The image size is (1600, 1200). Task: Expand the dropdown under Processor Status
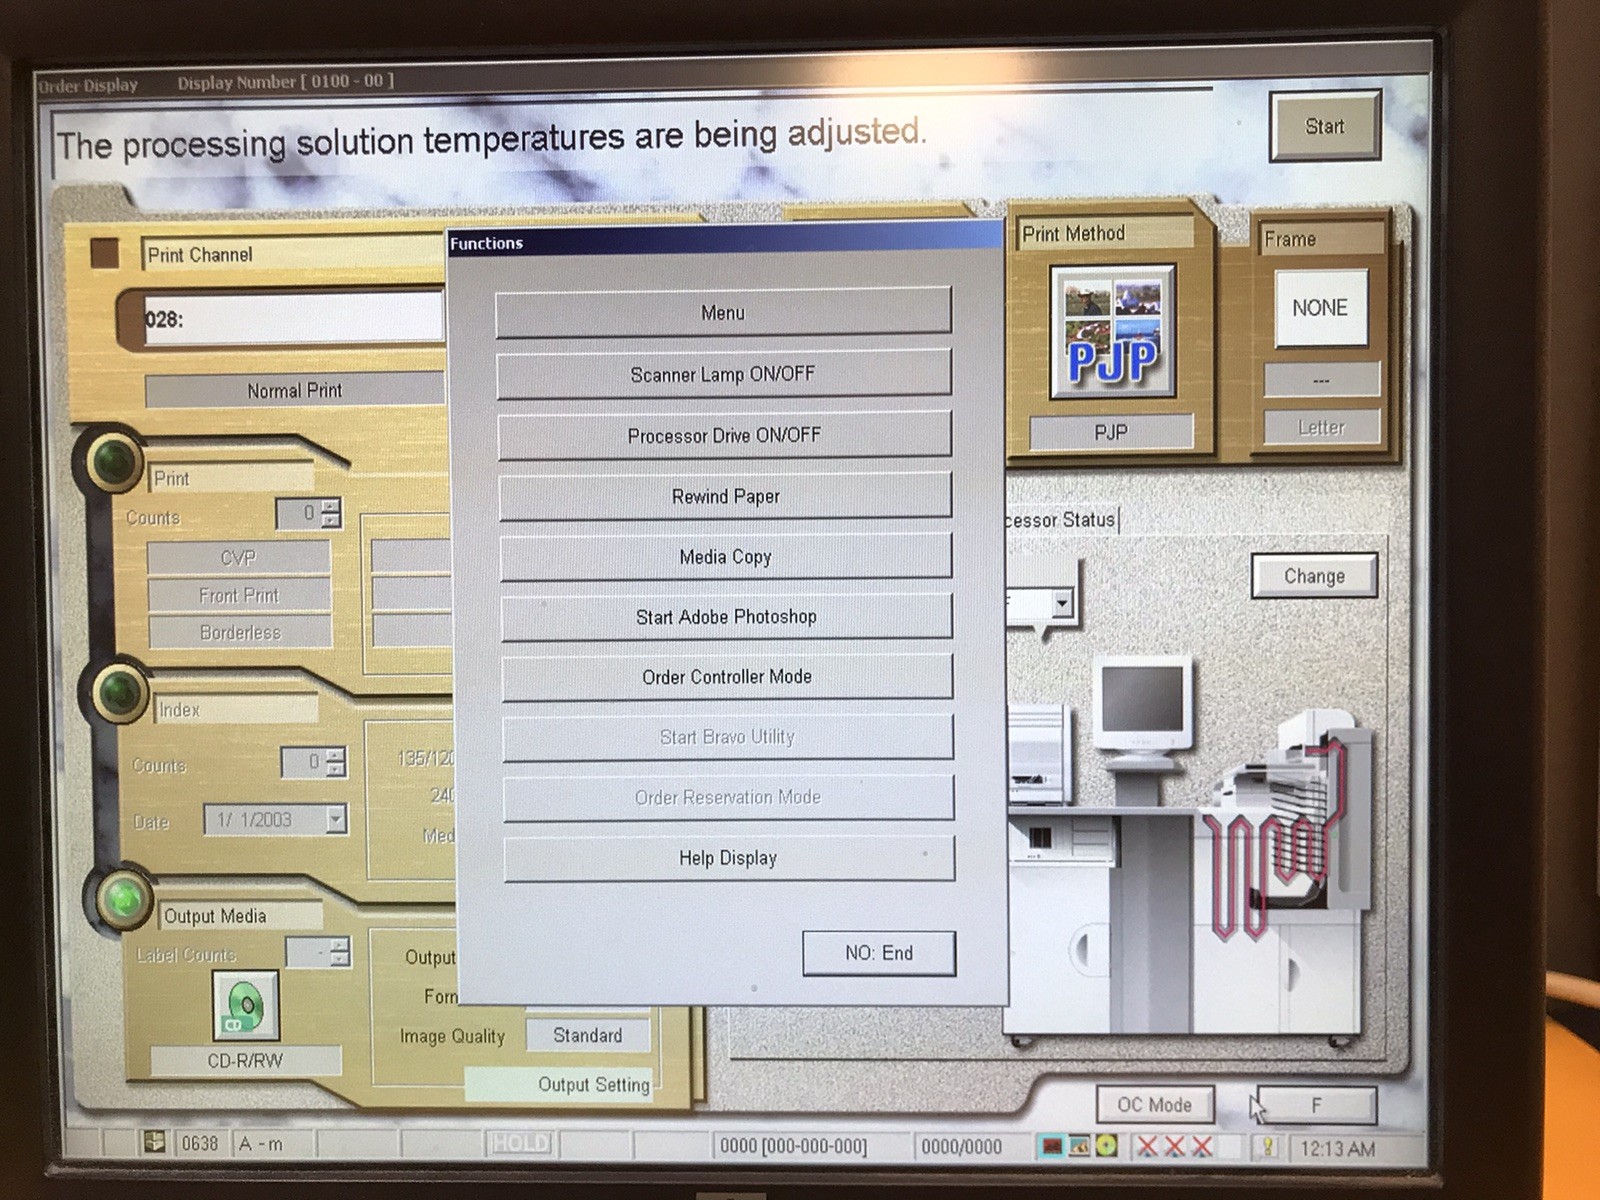[1062, 603]
